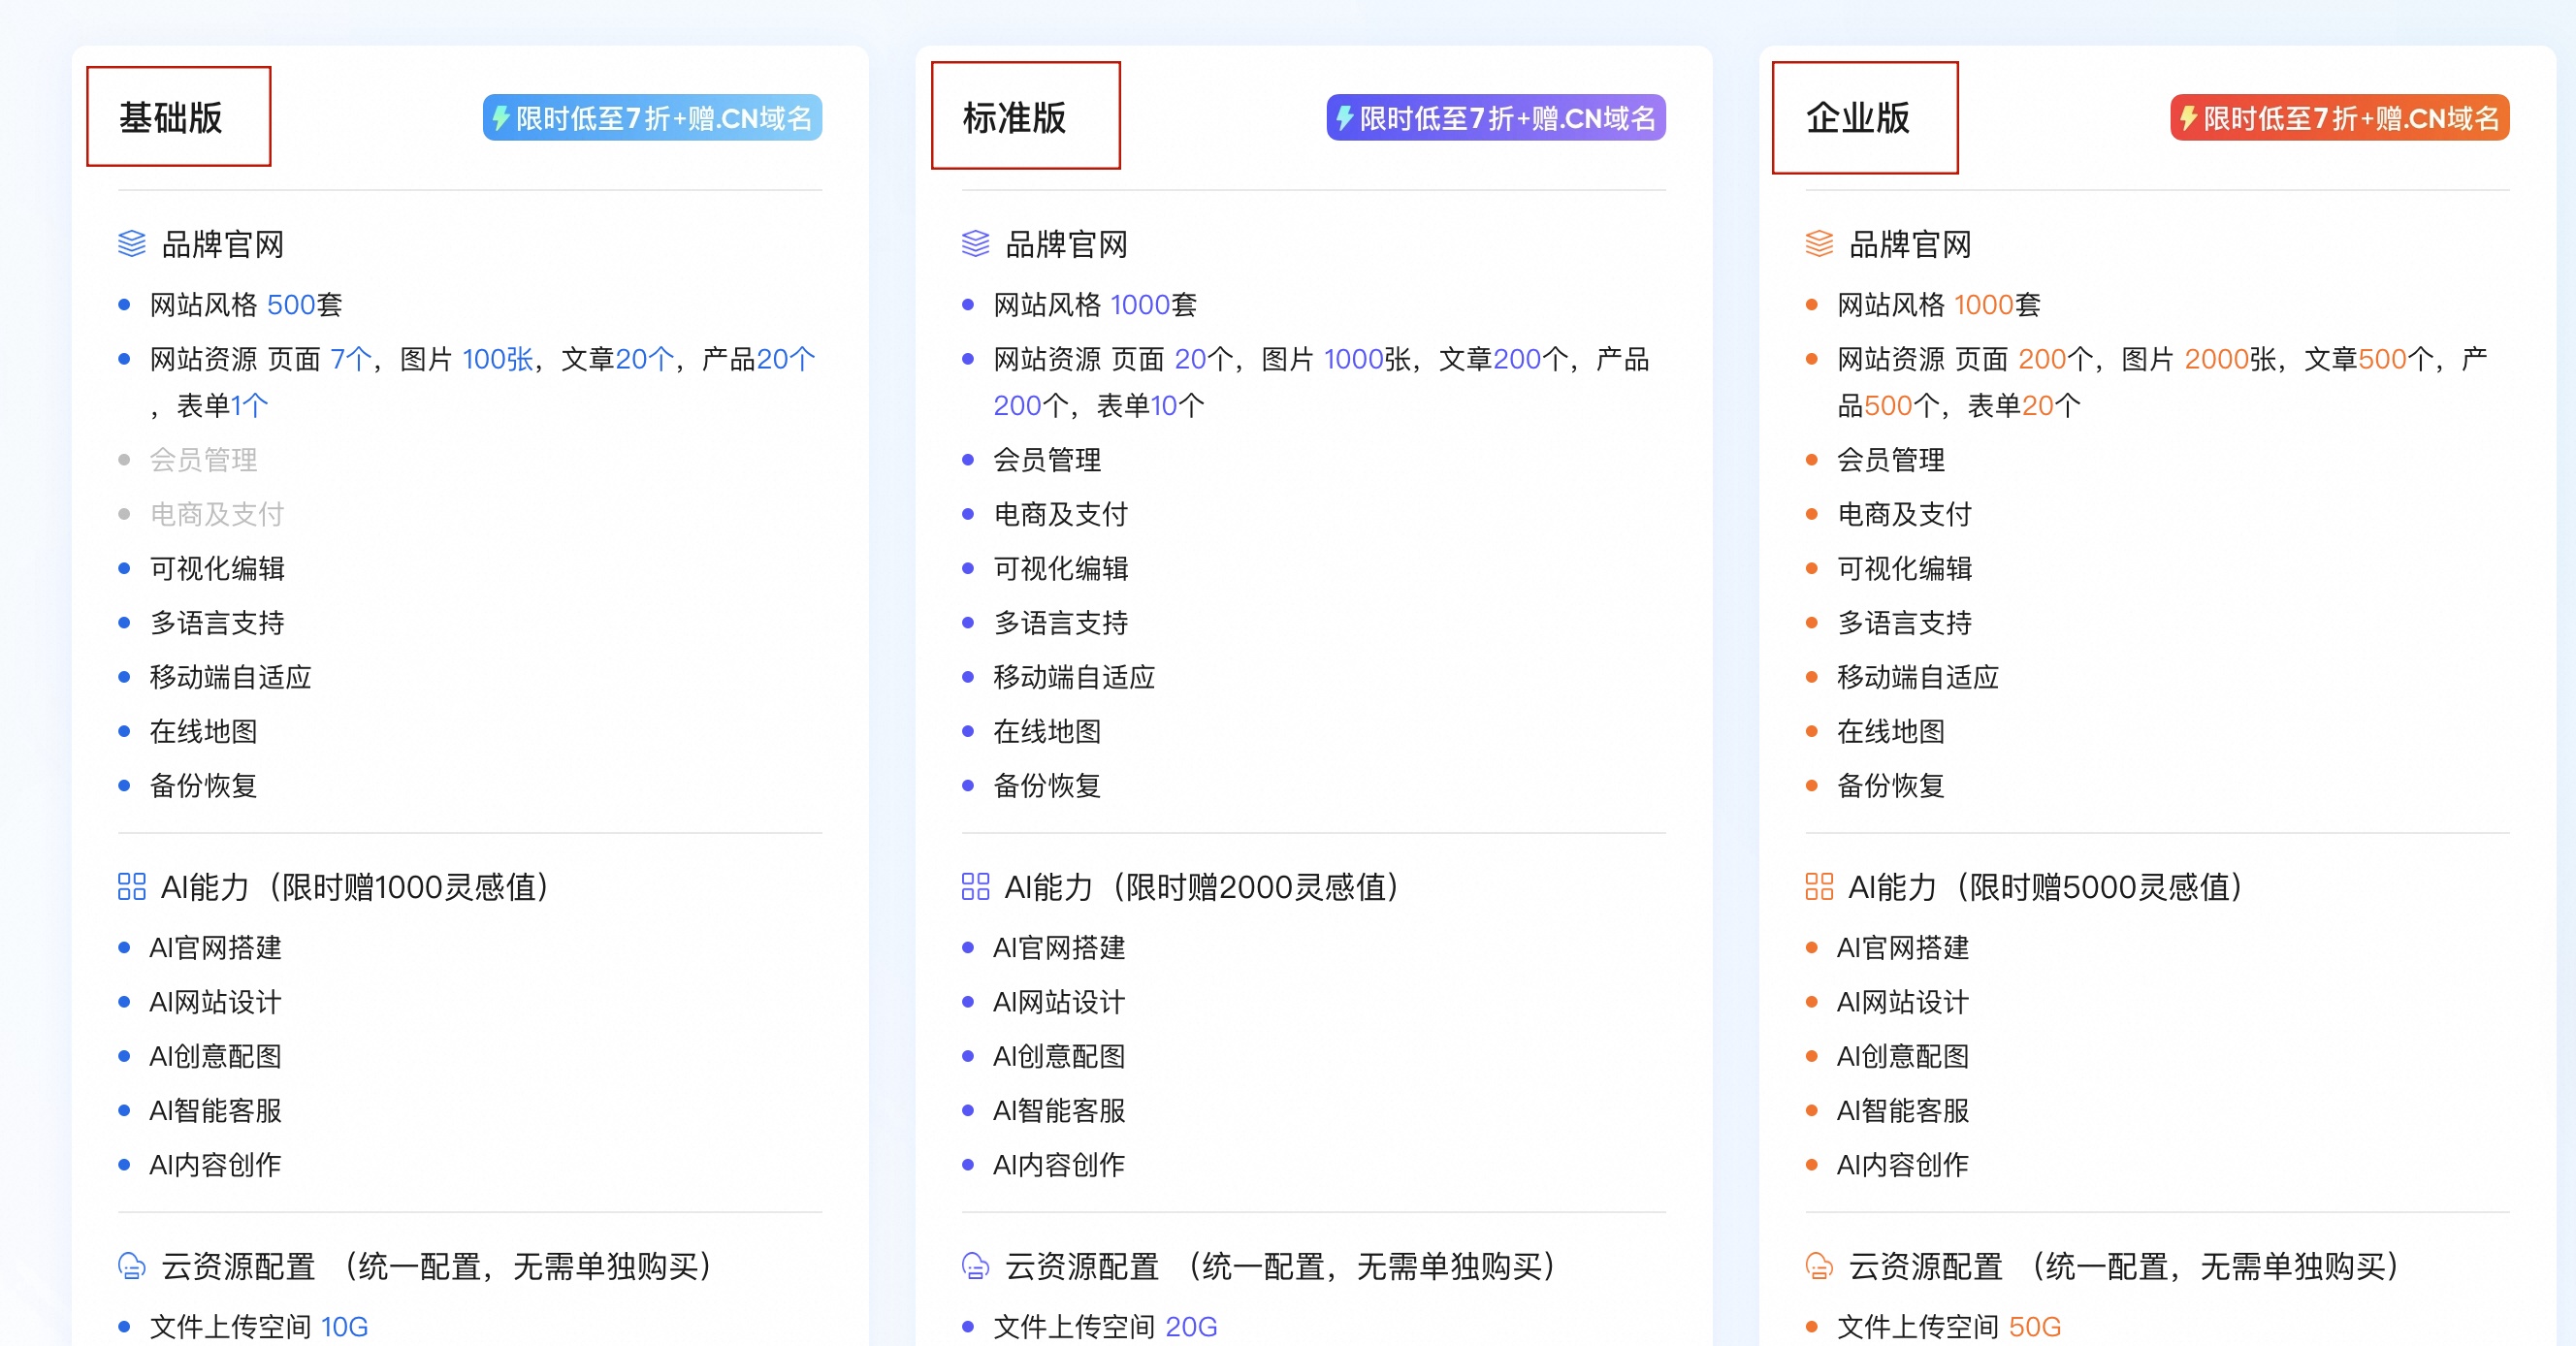Screen dimensions: 2576x1346
Task: Click the blue grid icon beside AI能力 in 基础版
Action: click(x=132, y=887)
